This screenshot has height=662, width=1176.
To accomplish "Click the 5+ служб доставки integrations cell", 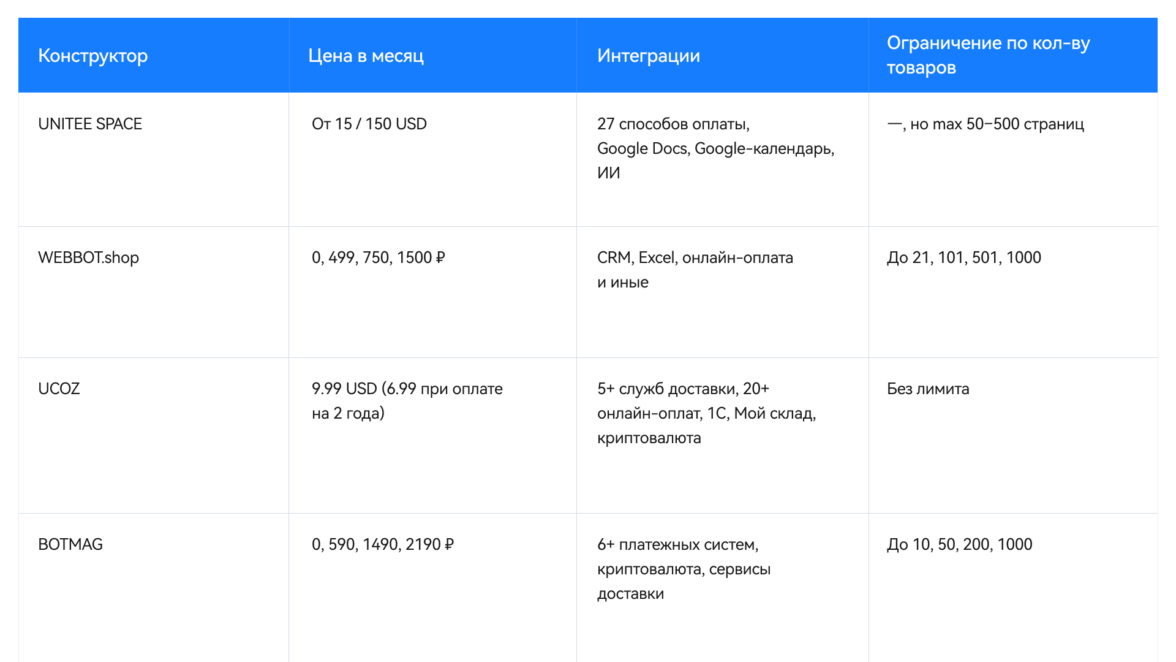I will [x=706, y=413].
